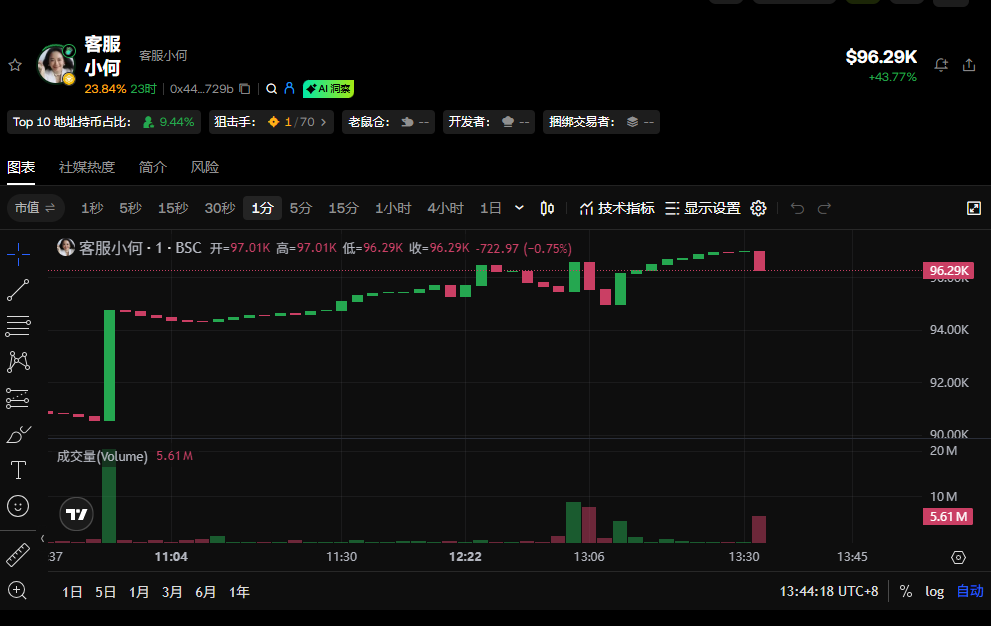Click the share icon at top right
Image resolution: width=991 pixels, height=626 pixels.
969,65
